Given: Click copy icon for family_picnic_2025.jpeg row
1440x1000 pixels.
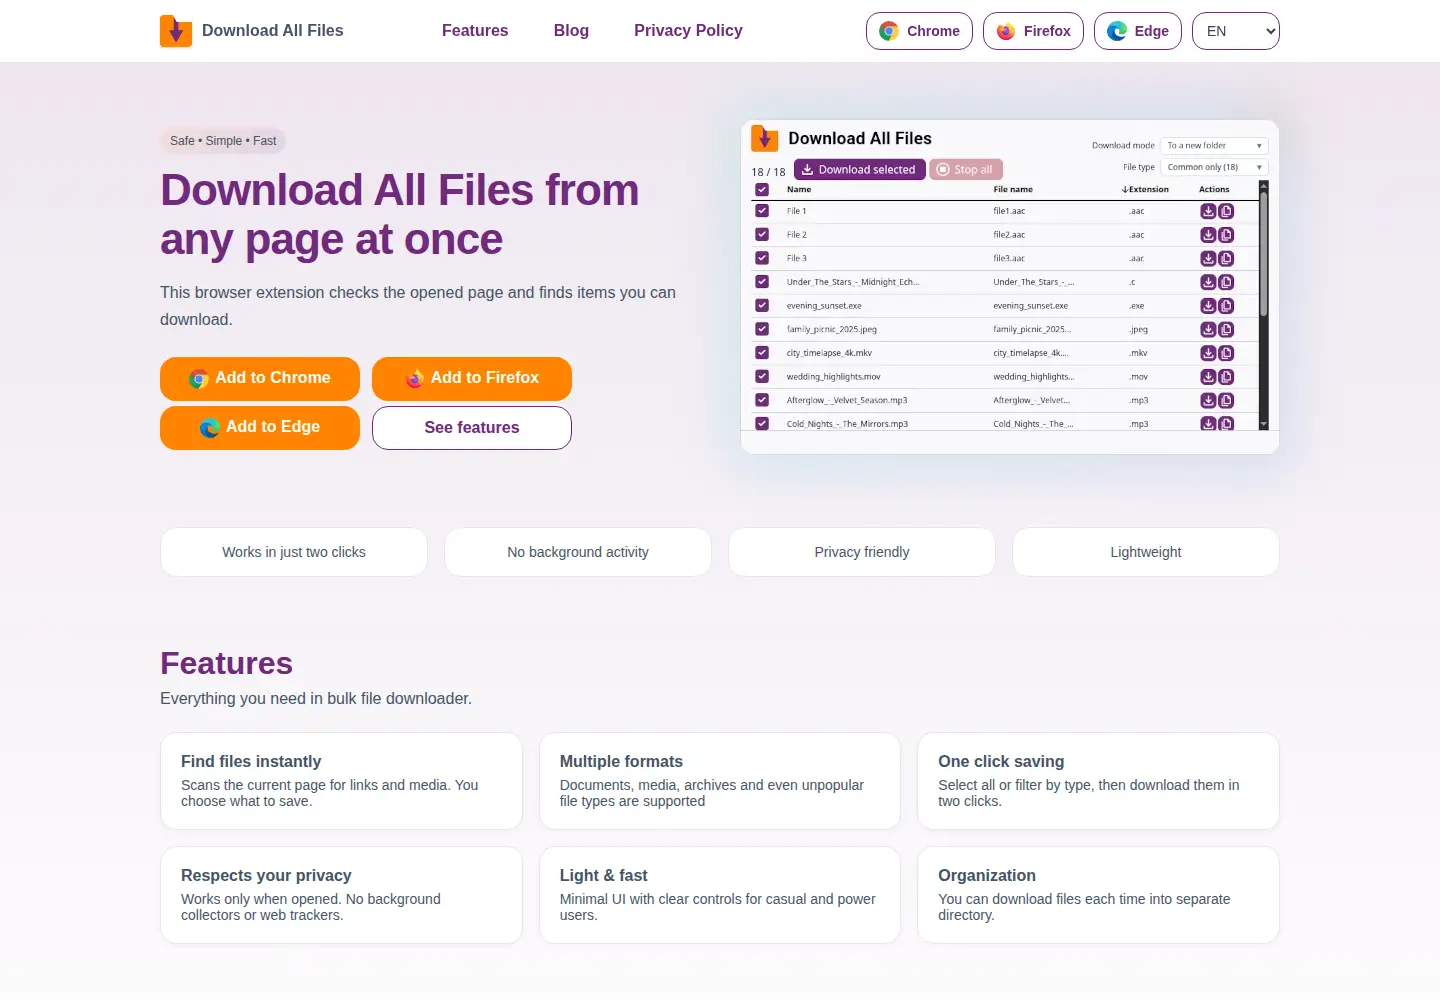Looking at the screenshot, I should [1226, 329].
